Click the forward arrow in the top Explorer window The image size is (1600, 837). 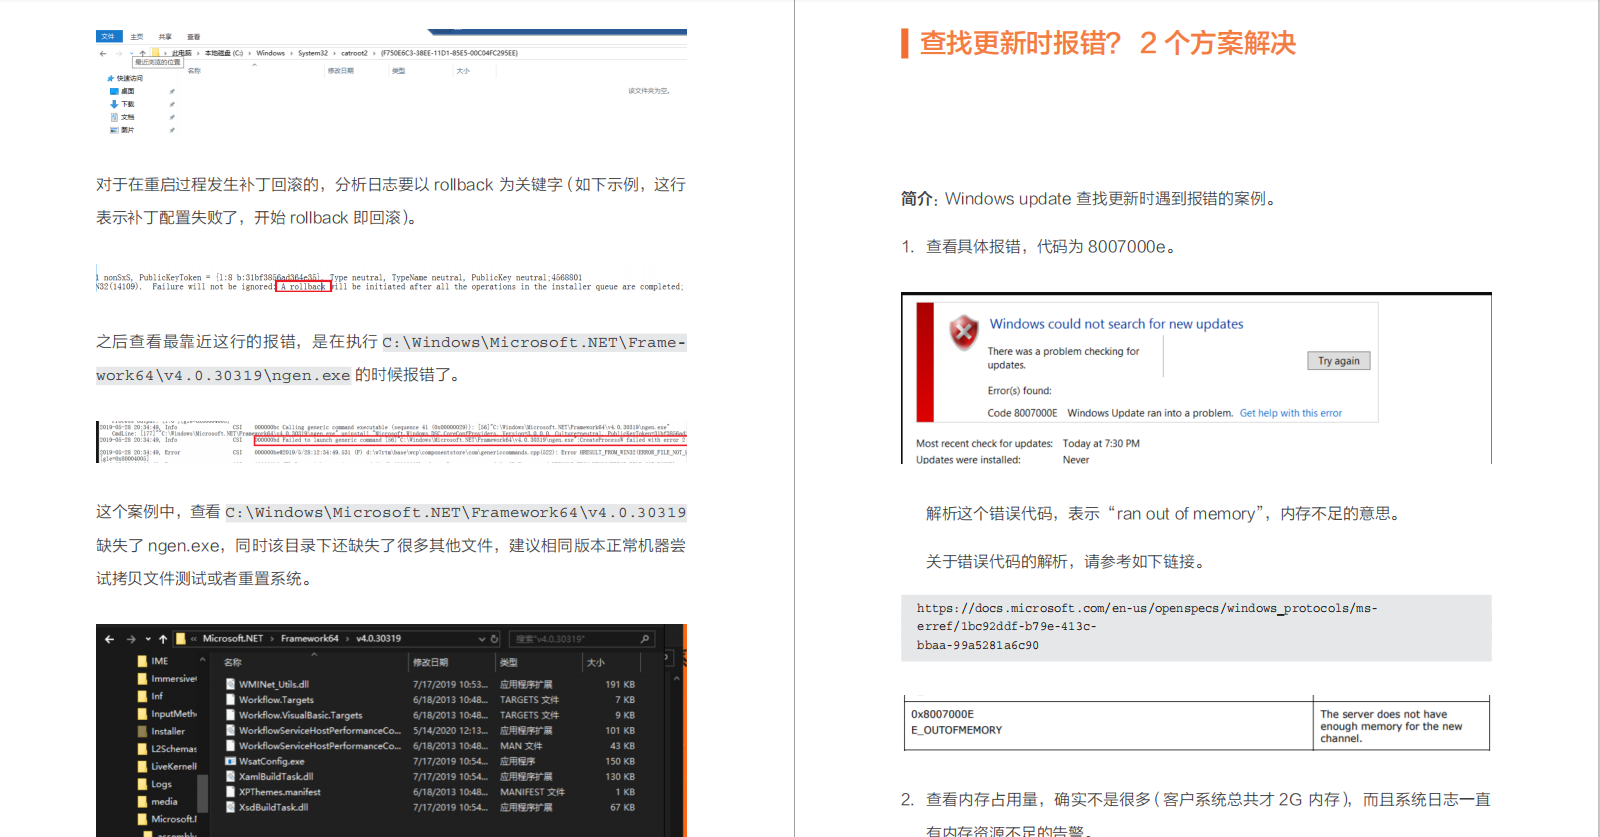119,53
